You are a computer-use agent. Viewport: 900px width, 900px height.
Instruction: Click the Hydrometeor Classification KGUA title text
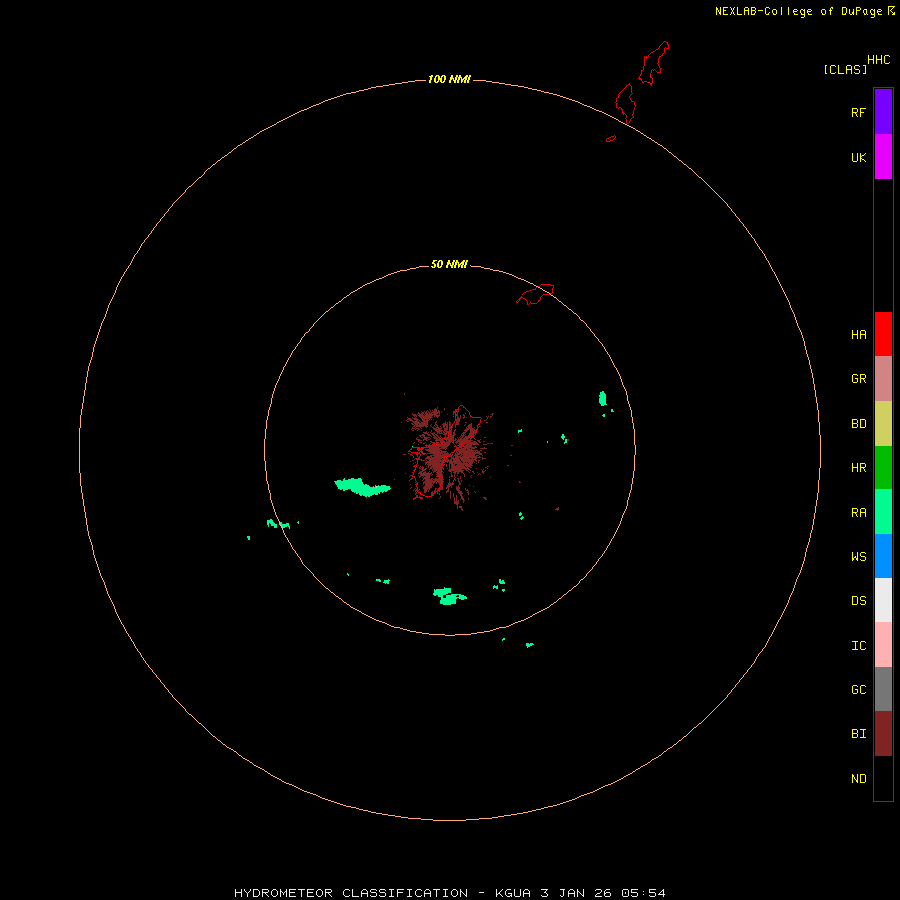pos(449,893)
